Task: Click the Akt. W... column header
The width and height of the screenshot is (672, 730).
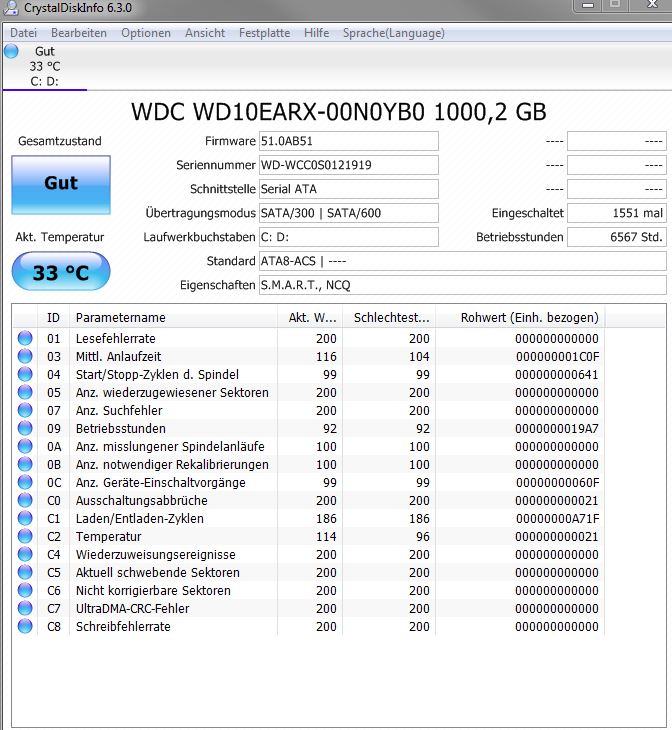Action: [x=310, y=318]
